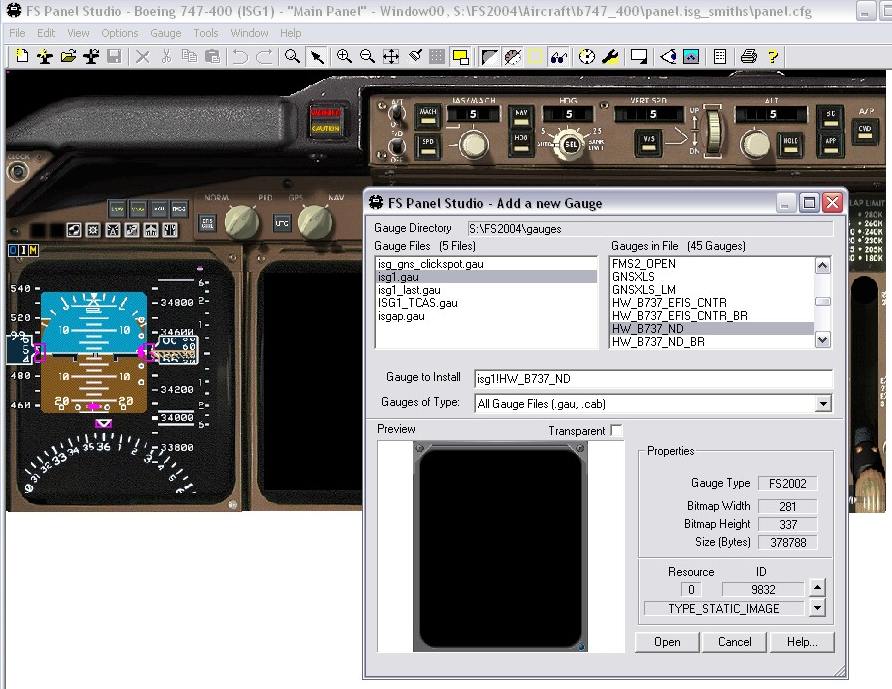Click the eyeglasses preview toolbar icon

559,56
